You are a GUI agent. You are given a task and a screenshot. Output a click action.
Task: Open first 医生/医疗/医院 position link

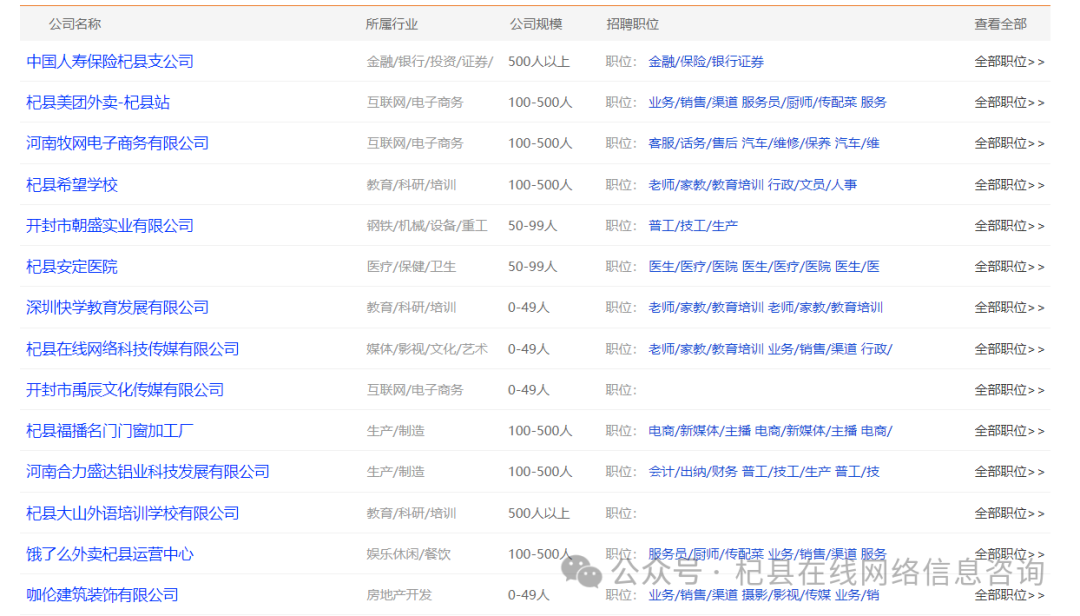point(693,267)
